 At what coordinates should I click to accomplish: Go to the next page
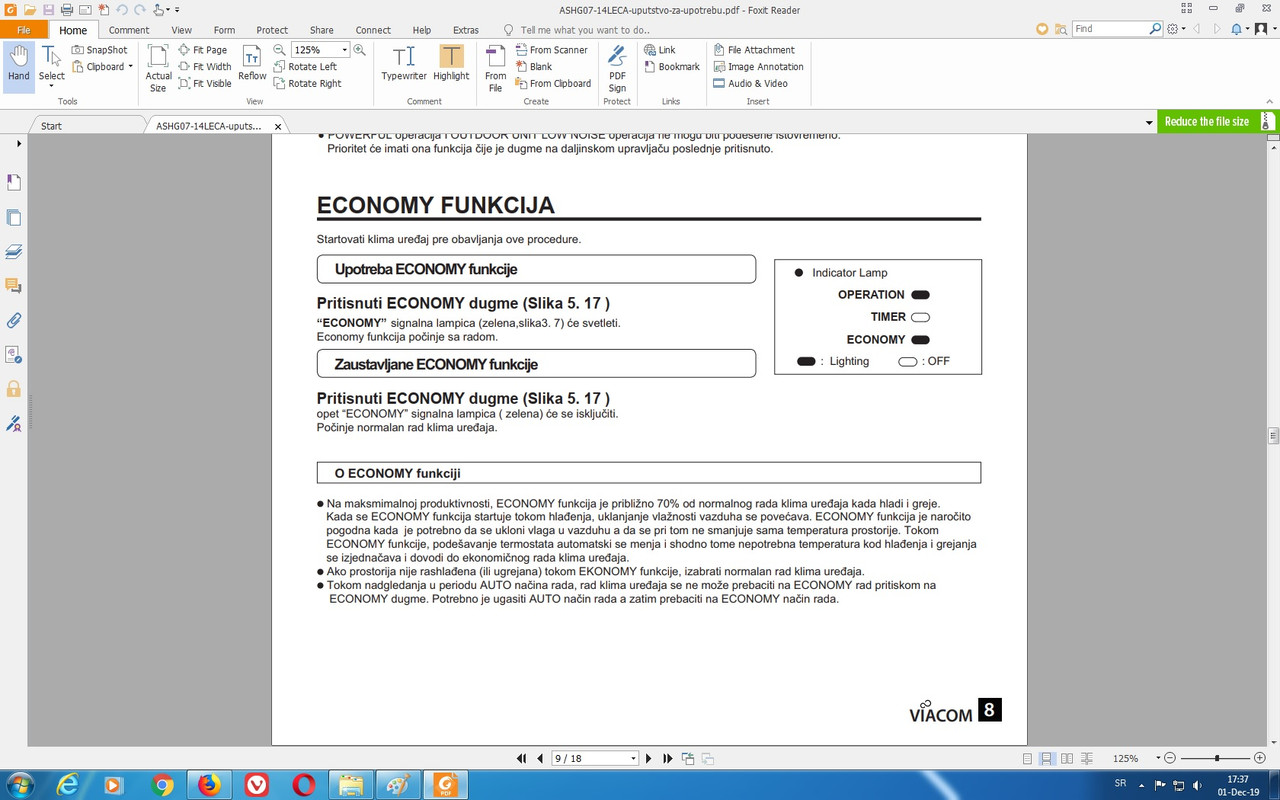click(x=649, y=759)
